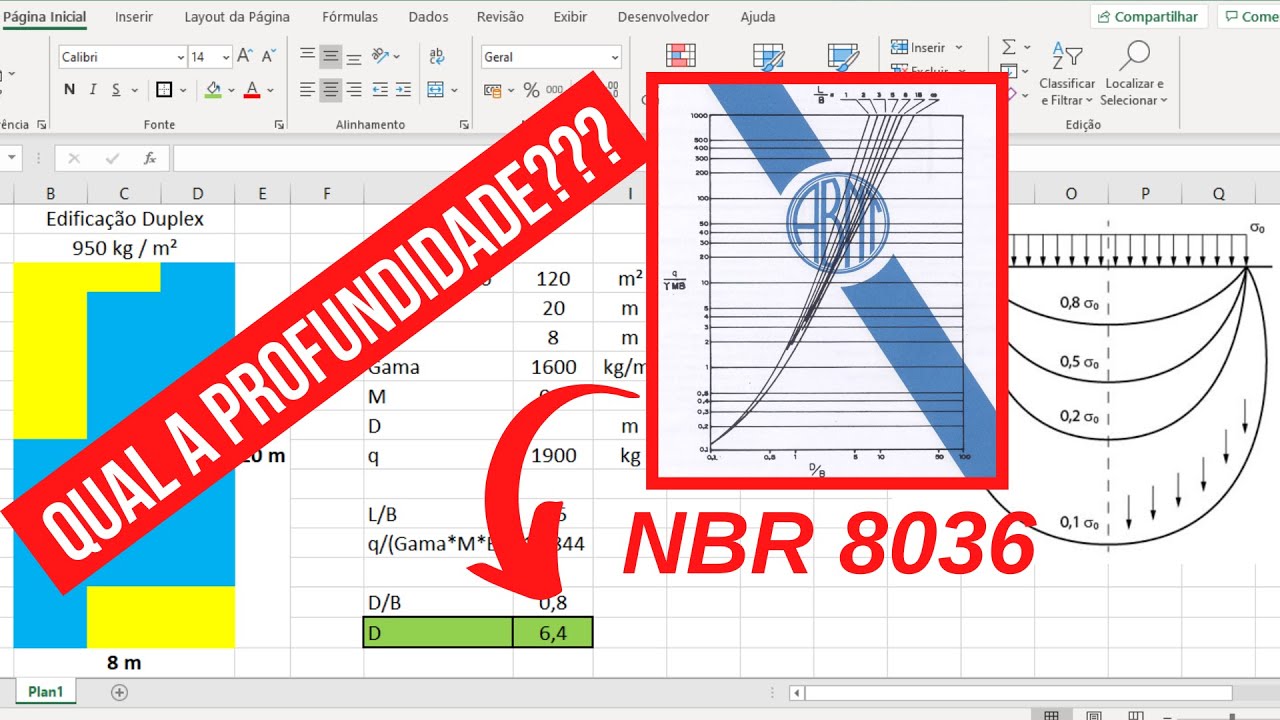Add a new sheet
1280x720 pixels.
pos(119,692)
